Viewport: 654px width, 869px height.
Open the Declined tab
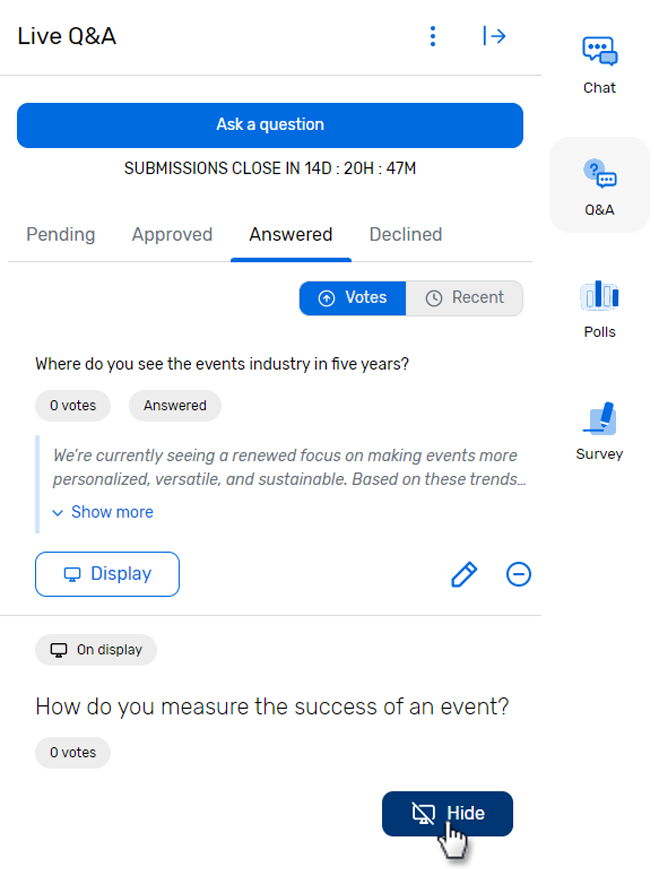click(406, 235)
